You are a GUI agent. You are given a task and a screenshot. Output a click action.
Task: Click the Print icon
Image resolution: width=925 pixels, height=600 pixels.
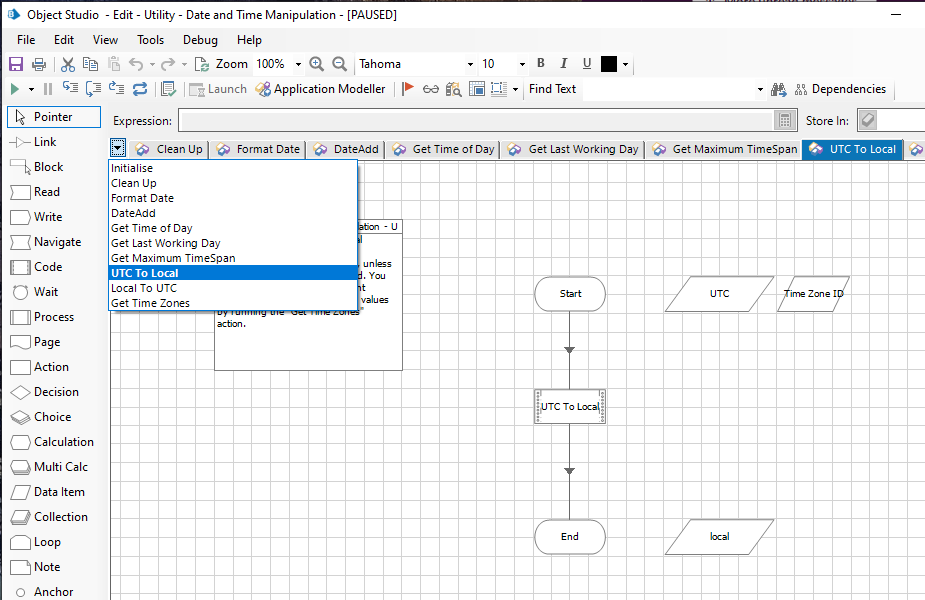[39, 64]
